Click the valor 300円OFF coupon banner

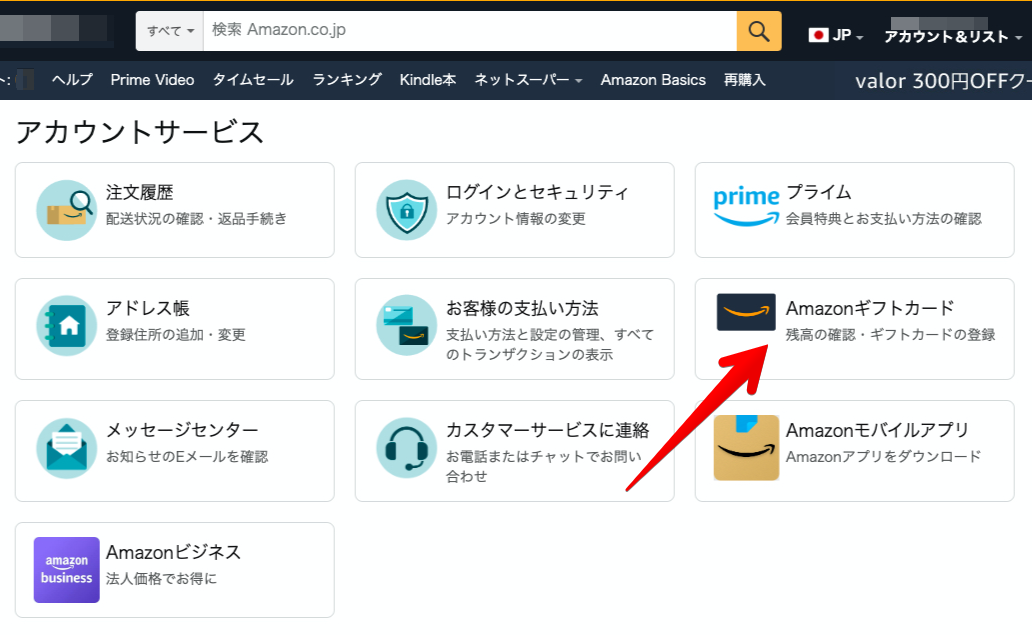pos(943,81)
